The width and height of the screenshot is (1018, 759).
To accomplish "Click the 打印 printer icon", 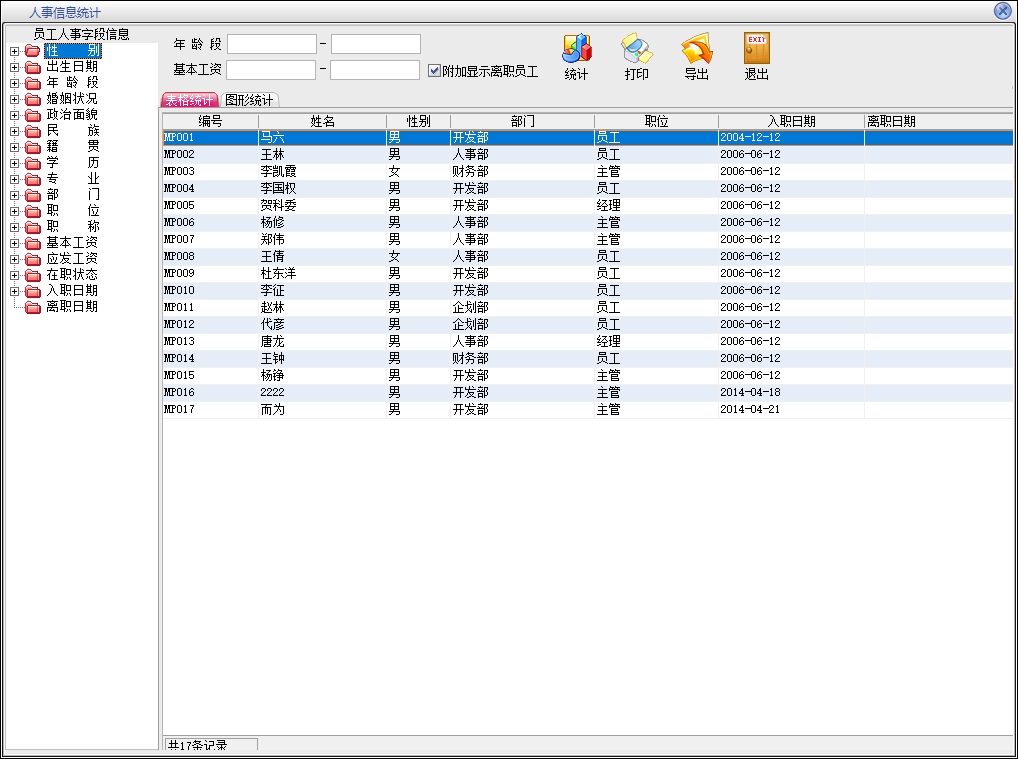I will [636, 48].
